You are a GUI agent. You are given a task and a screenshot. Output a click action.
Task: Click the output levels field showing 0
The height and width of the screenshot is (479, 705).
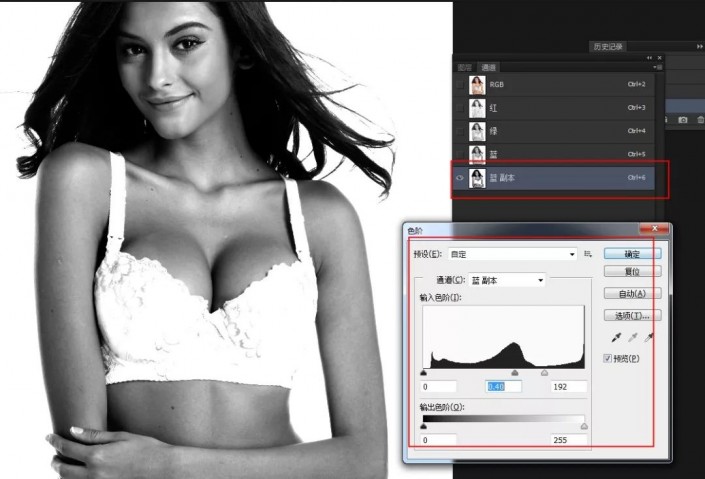[x=439, y=440]
